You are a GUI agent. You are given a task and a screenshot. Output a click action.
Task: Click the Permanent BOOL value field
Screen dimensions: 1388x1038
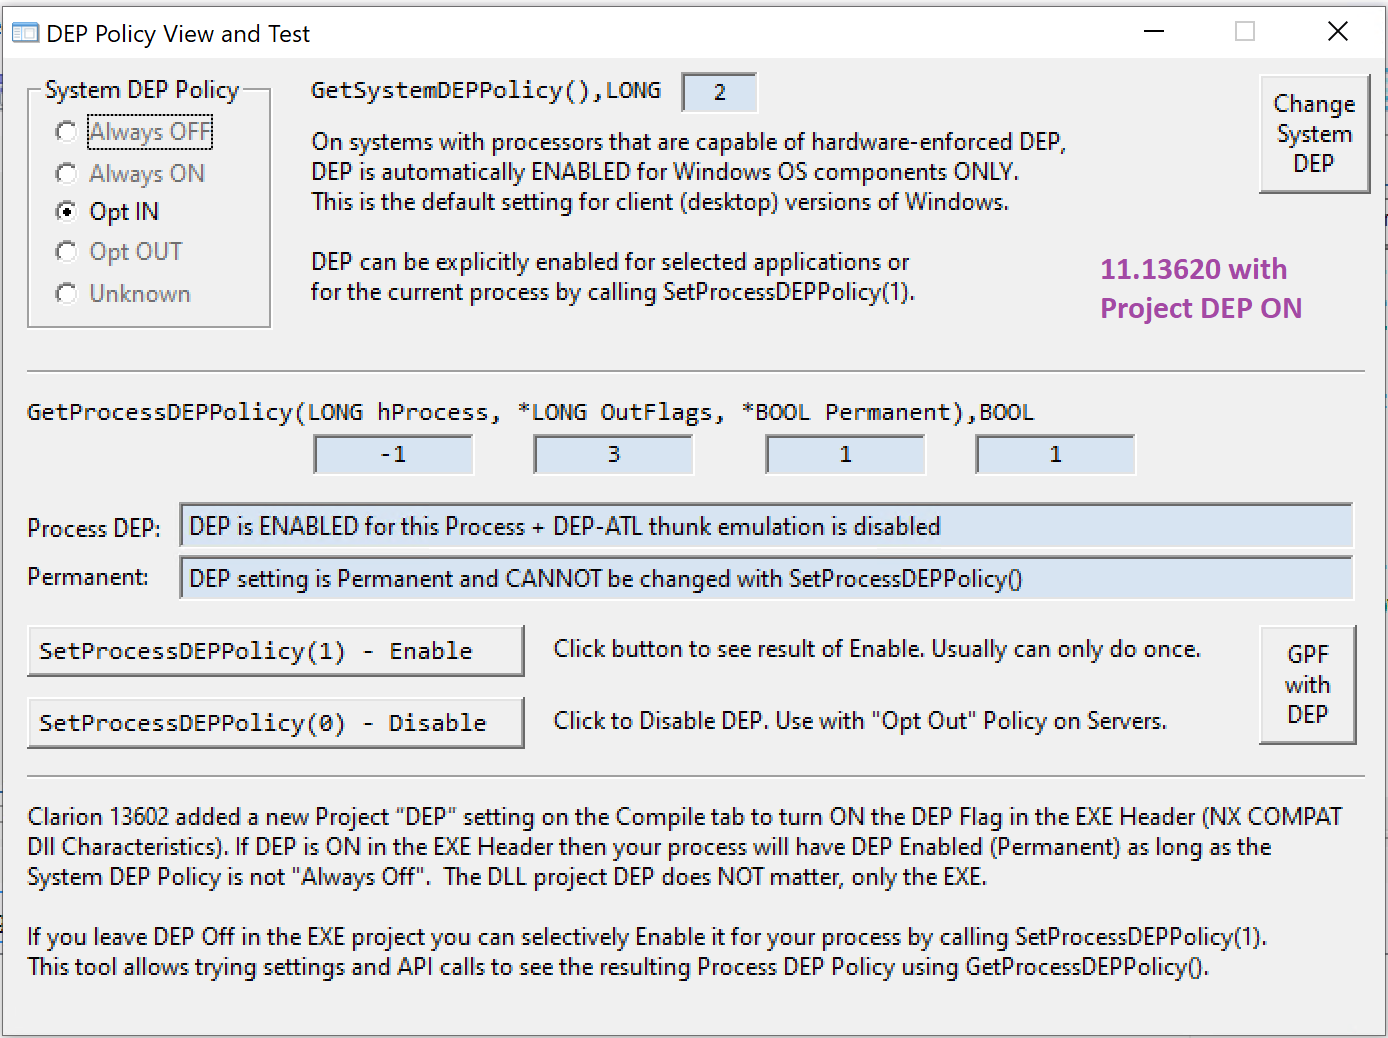[x=845, y=455]
